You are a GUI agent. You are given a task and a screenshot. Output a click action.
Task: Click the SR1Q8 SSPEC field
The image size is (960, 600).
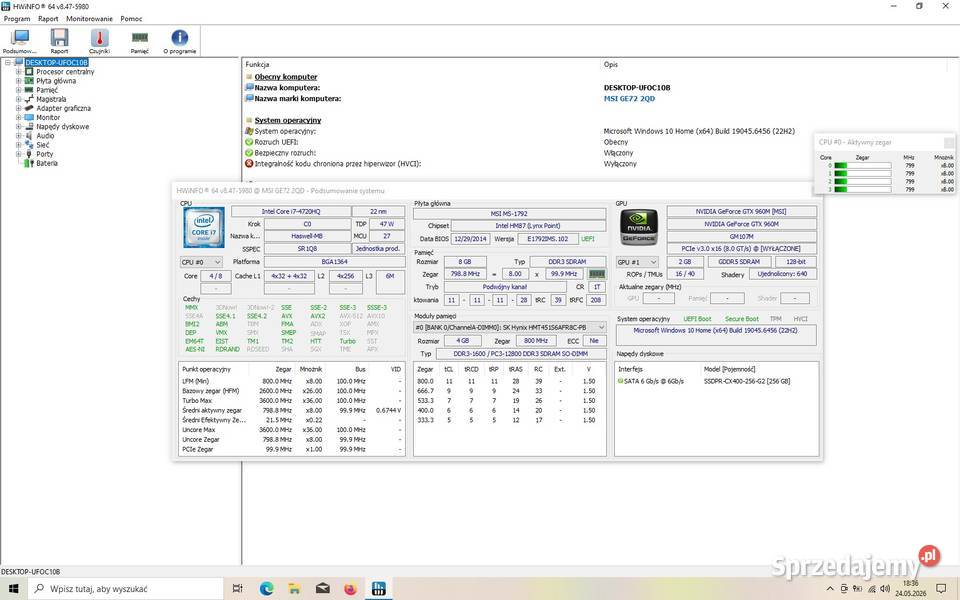point(307,249)
